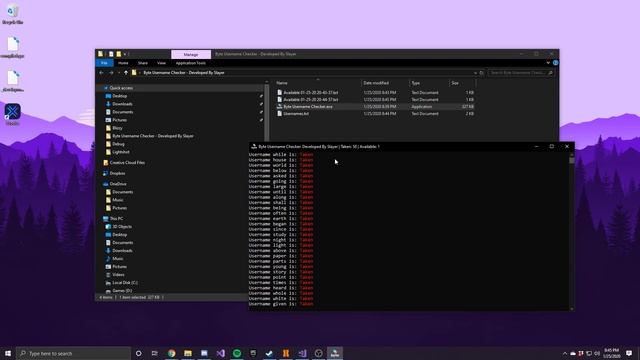Image resolution: width=640 pixels, height=360 pixels.
Task: Click the OneDrive cloud tray icon
Action: tap(573, 353)
